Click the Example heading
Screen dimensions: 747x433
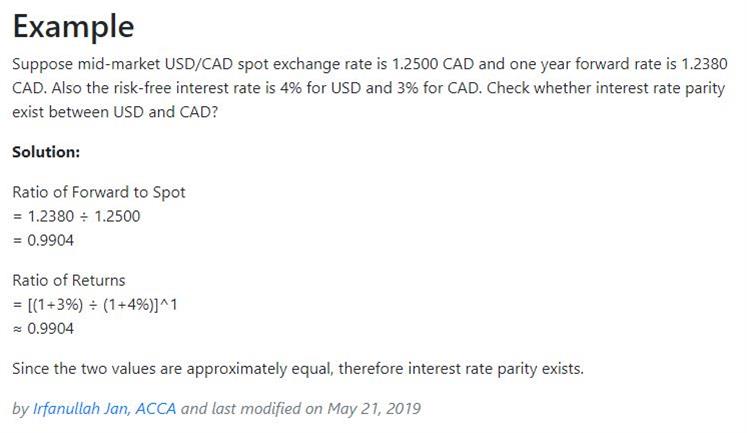pos(73,26)
